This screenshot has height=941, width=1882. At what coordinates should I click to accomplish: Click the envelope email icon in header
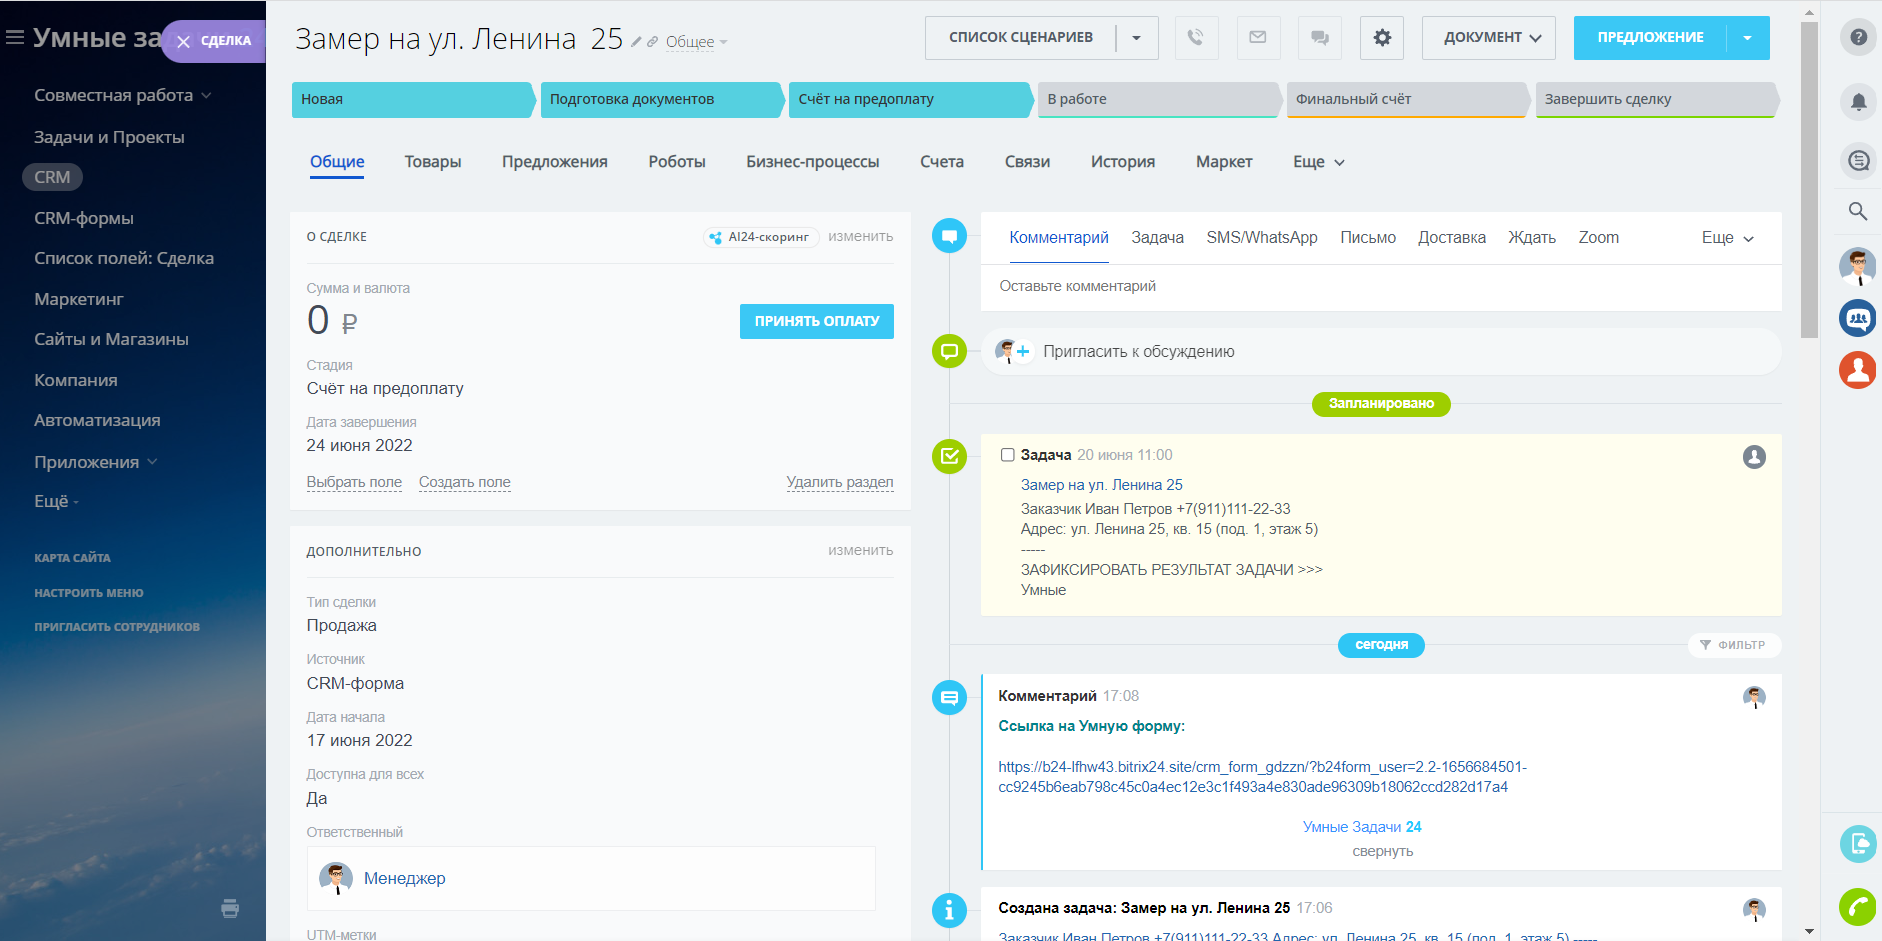coord(1258,38)
